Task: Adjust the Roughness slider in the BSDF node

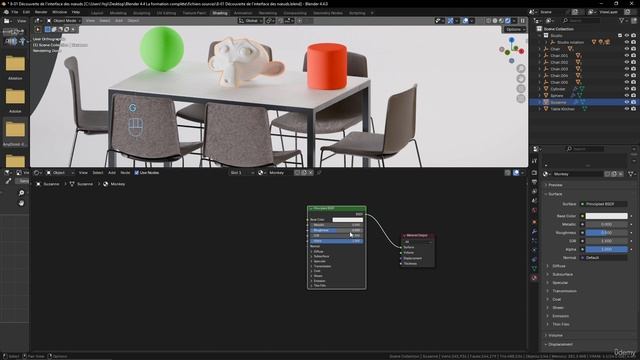Action: pyautogui.click(x=336, y=230)
